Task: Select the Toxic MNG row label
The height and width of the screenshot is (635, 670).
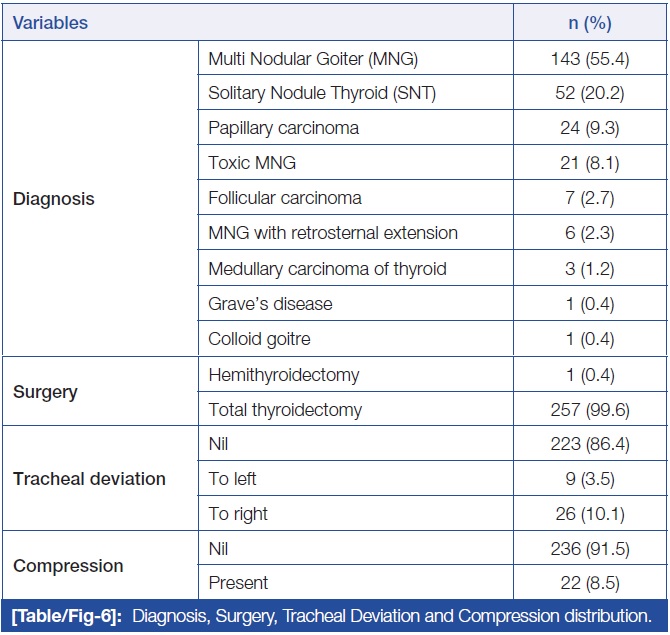Action: coord(252,163)
